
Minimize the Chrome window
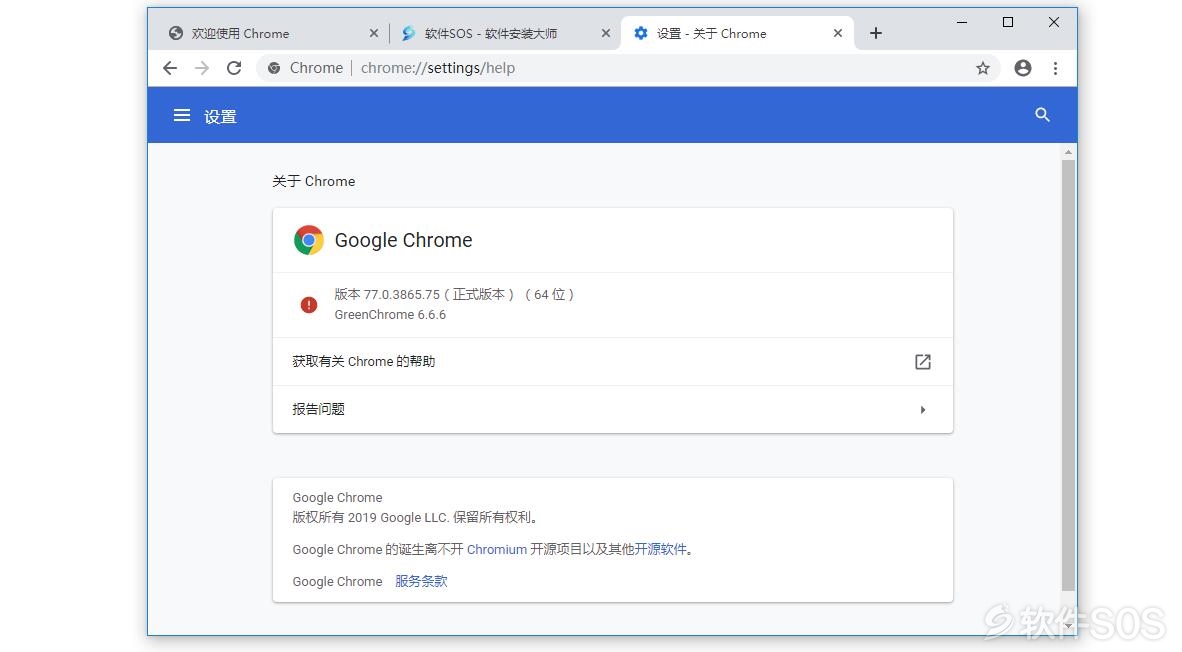(962, 23)
